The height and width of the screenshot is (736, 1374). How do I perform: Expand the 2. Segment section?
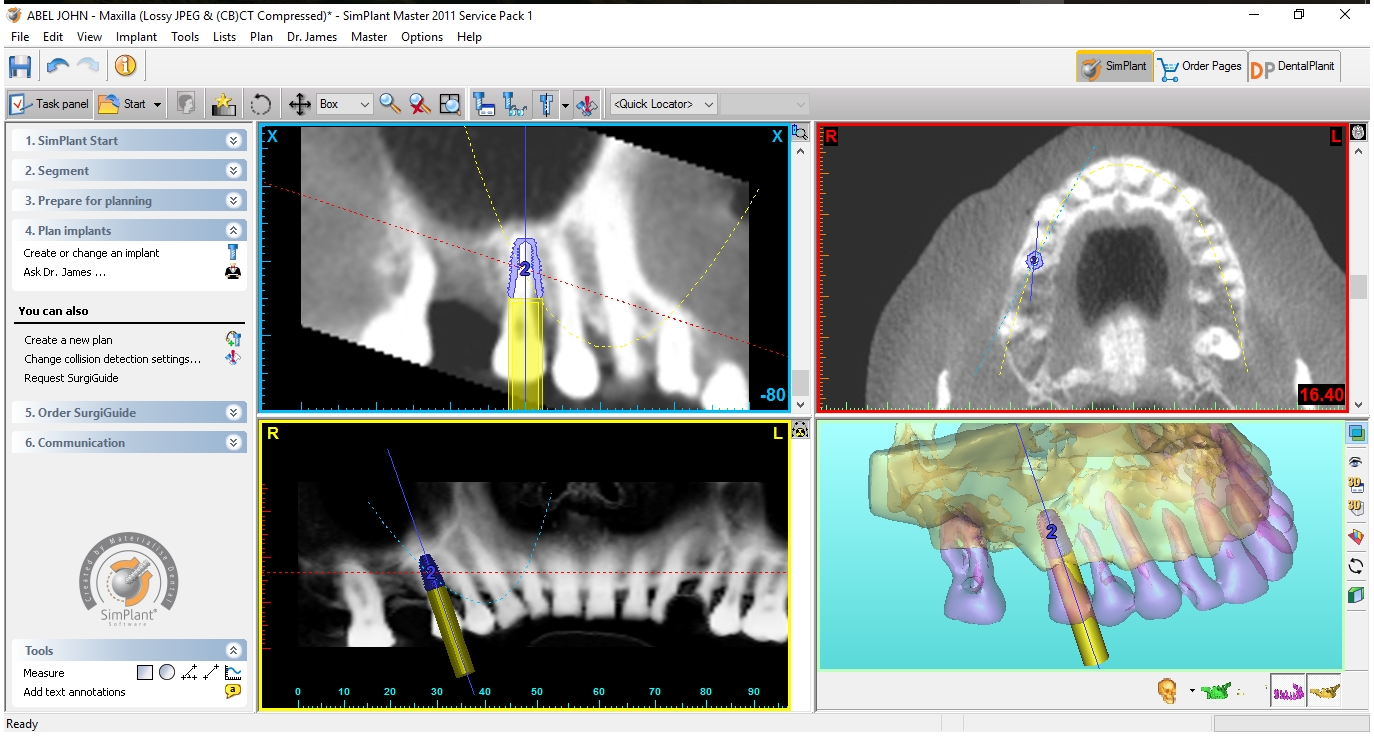click(234, 171)
